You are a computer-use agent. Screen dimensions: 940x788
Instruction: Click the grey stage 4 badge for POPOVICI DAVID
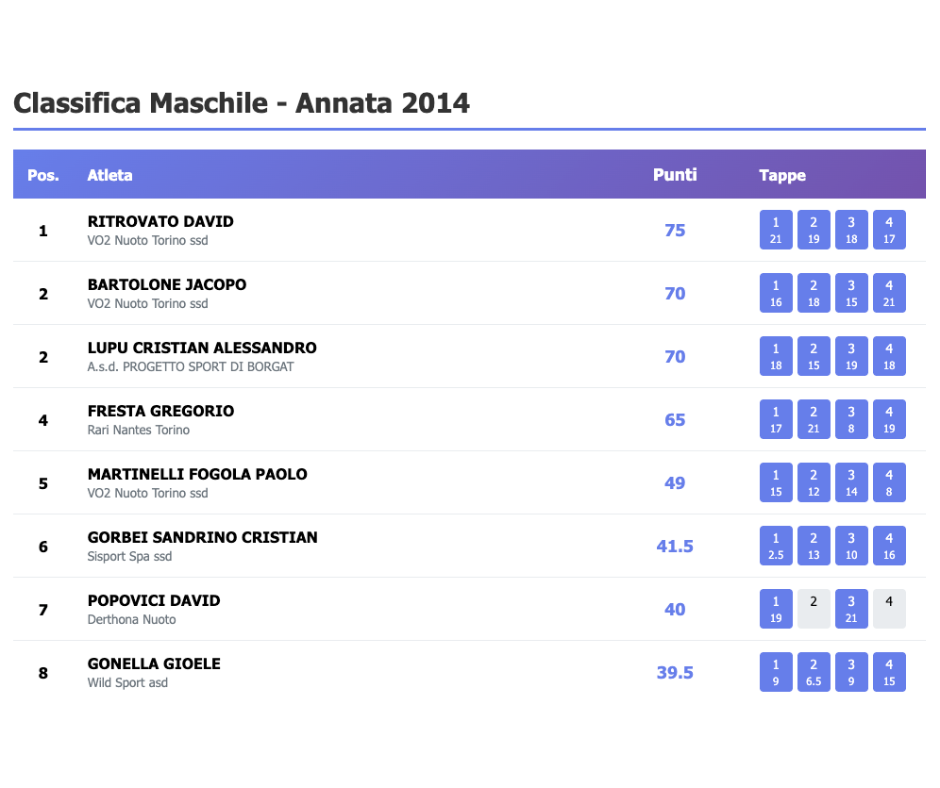point(889,608)
